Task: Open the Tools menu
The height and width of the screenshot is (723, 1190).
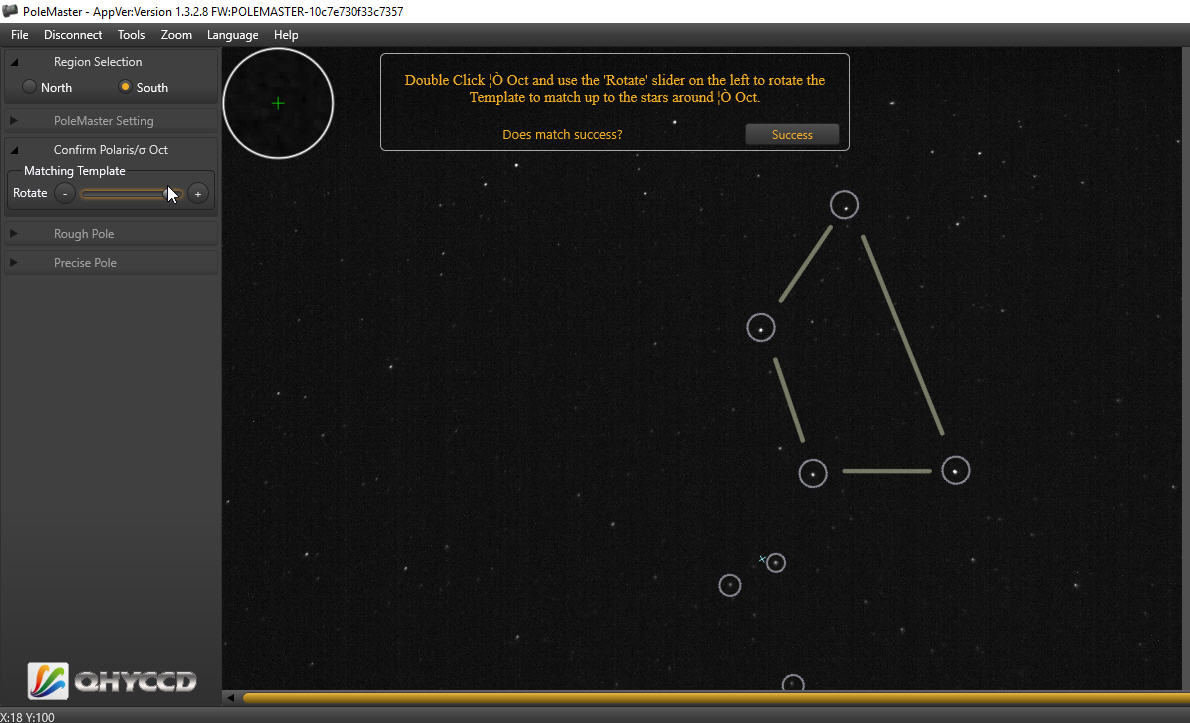Action: (131, 35)
